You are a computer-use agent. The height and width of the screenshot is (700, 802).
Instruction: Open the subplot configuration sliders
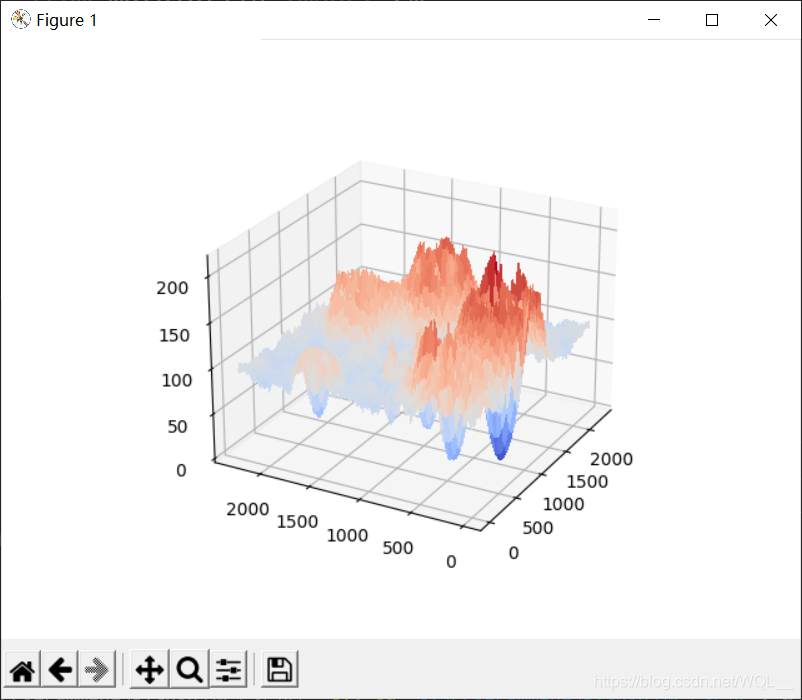[x=228, y=668]
